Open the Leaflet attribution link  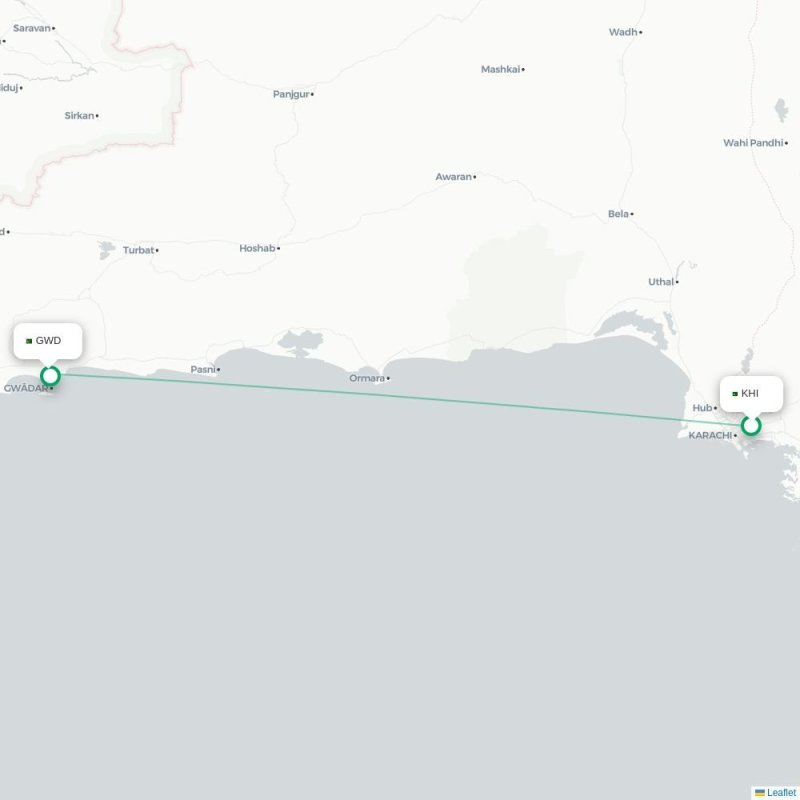pos(781,792)
